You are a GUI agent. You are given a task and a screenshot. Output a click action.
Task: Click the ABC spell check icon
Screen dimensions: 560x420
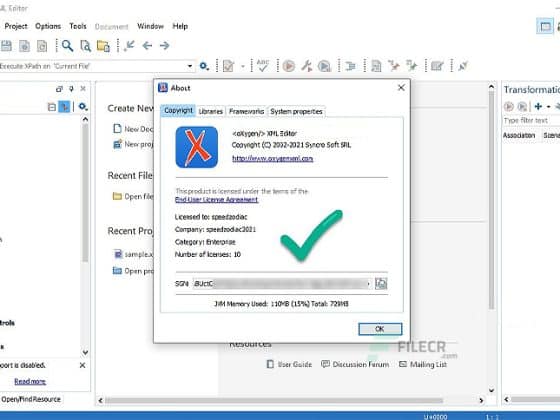point(263,66)
